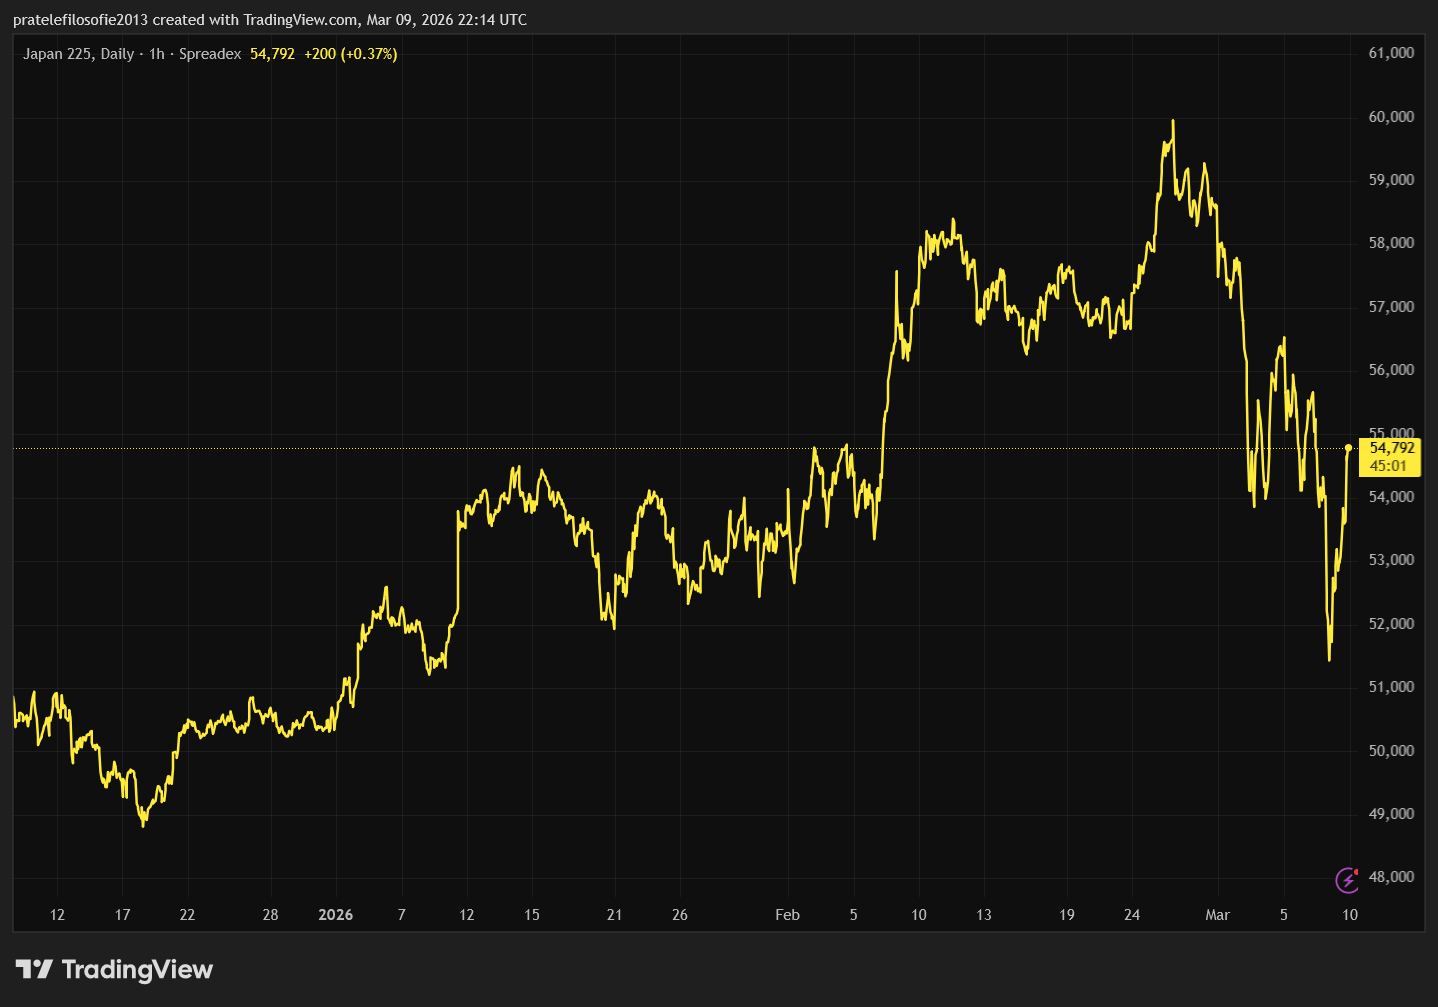Click the 61,000 price scale label
Screen dimensions: 1438x1007
pyautogui.click(x=1392, y=52)
